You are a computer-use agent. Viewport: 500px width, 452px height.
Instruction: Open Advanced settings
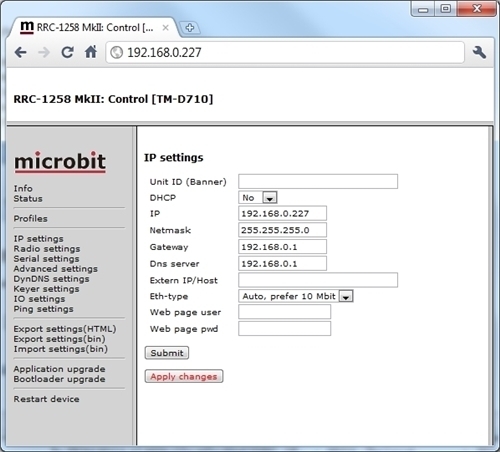point(56,269)
